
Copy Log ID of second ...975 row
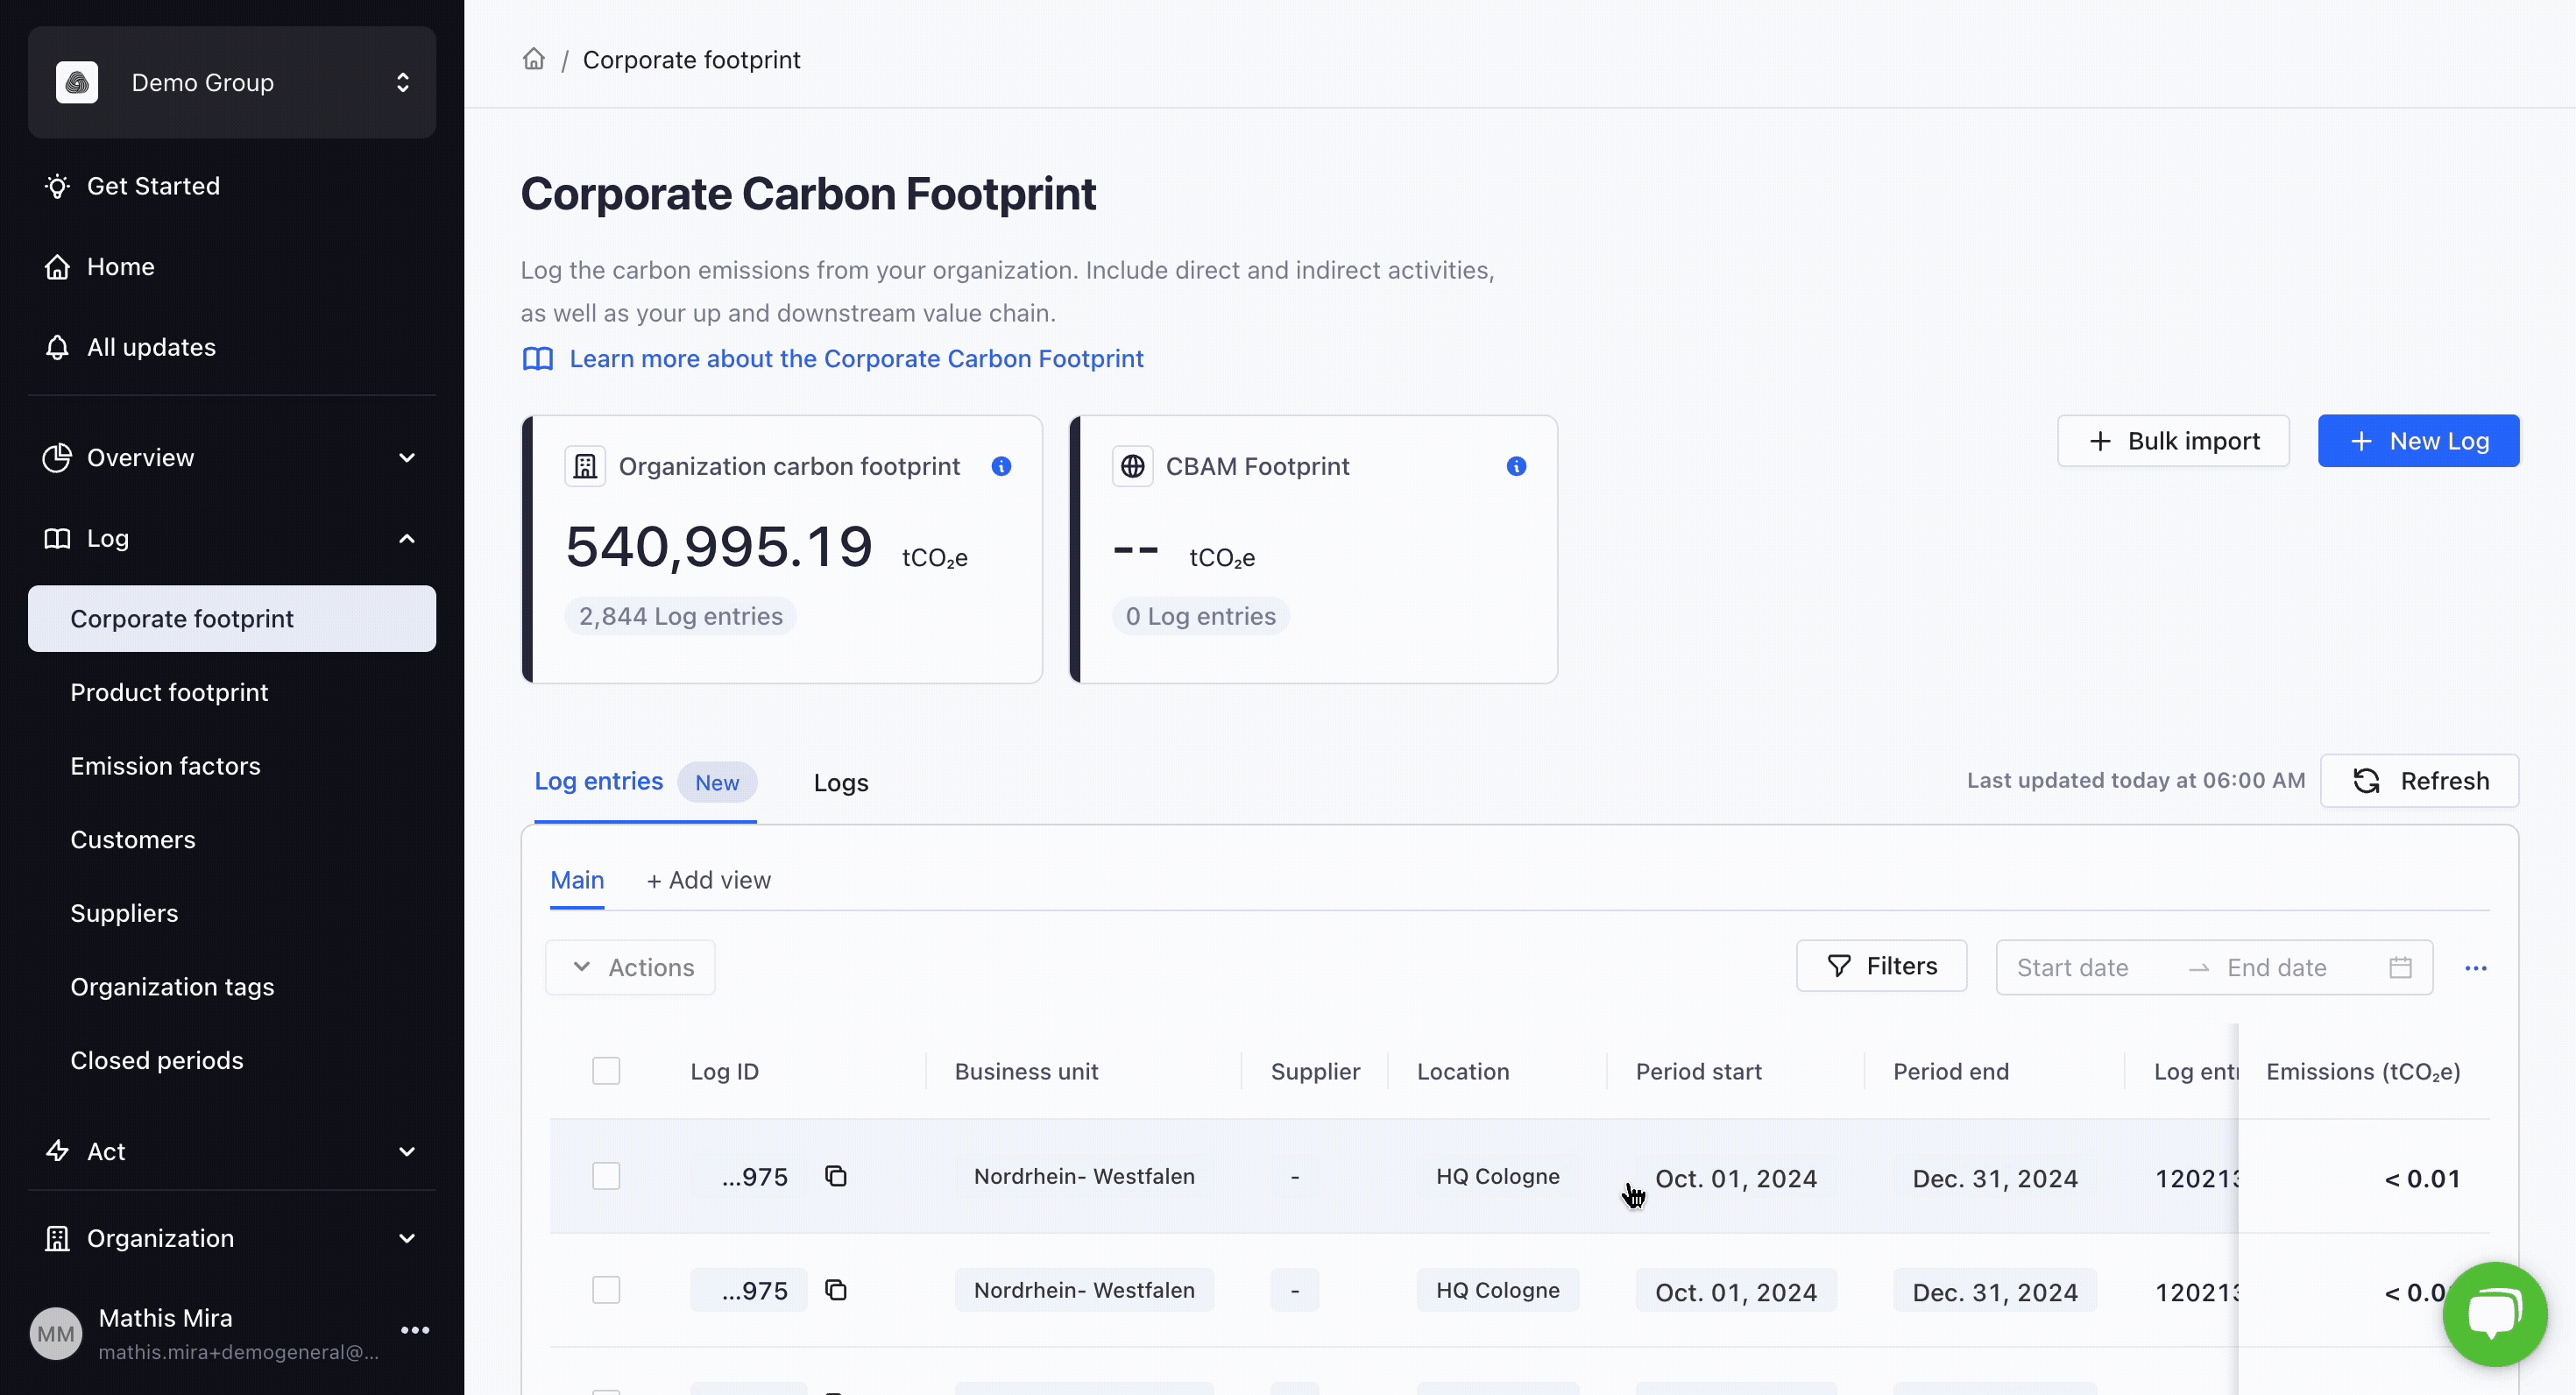[x=836, y=1290]
